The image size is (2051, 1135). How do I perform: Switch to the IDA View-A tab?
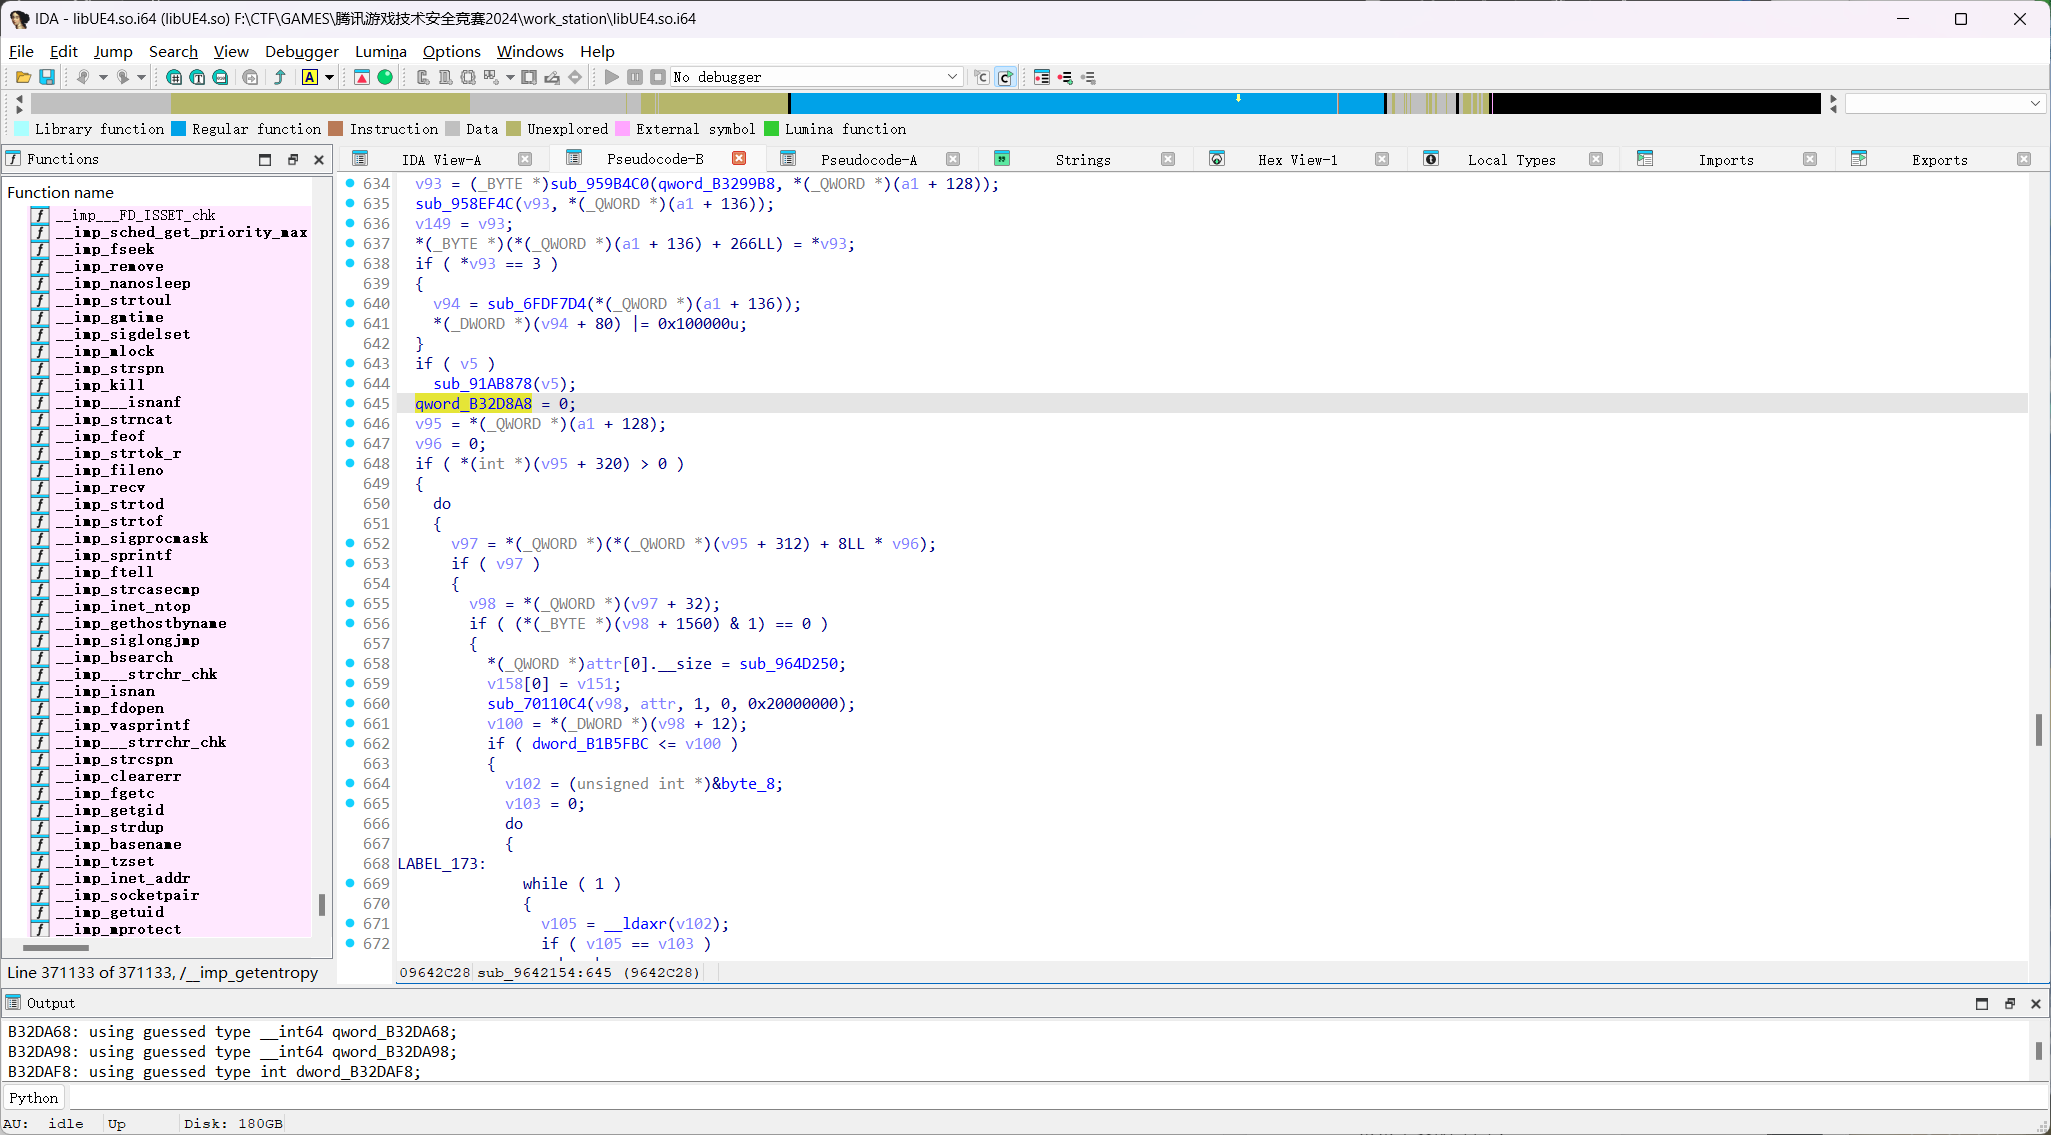pyautogui.click(x=441, y=159)
